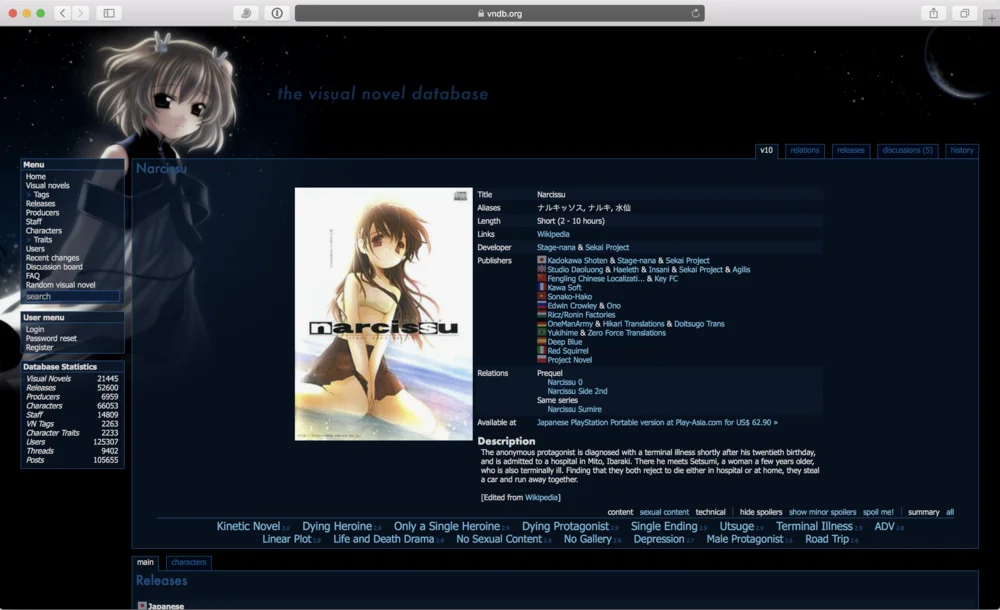
Task: Toggle the content tag filter
Action: tap(620, 512)
